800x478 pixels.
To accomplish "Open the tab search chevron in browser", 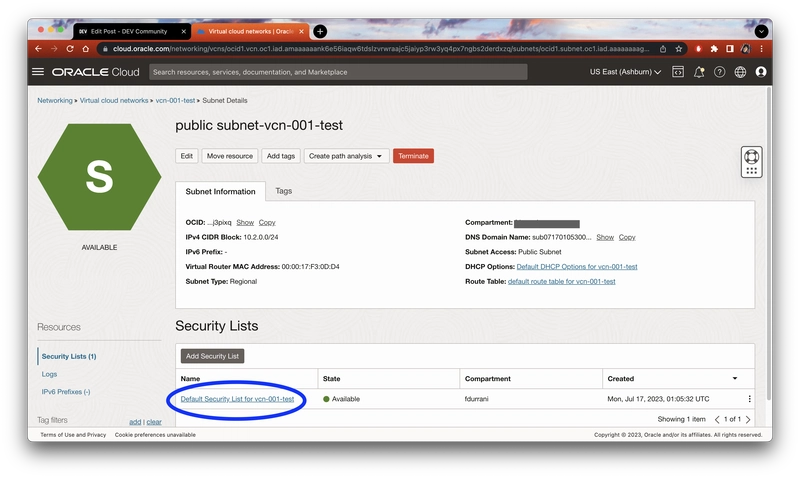I will [761, 32].
